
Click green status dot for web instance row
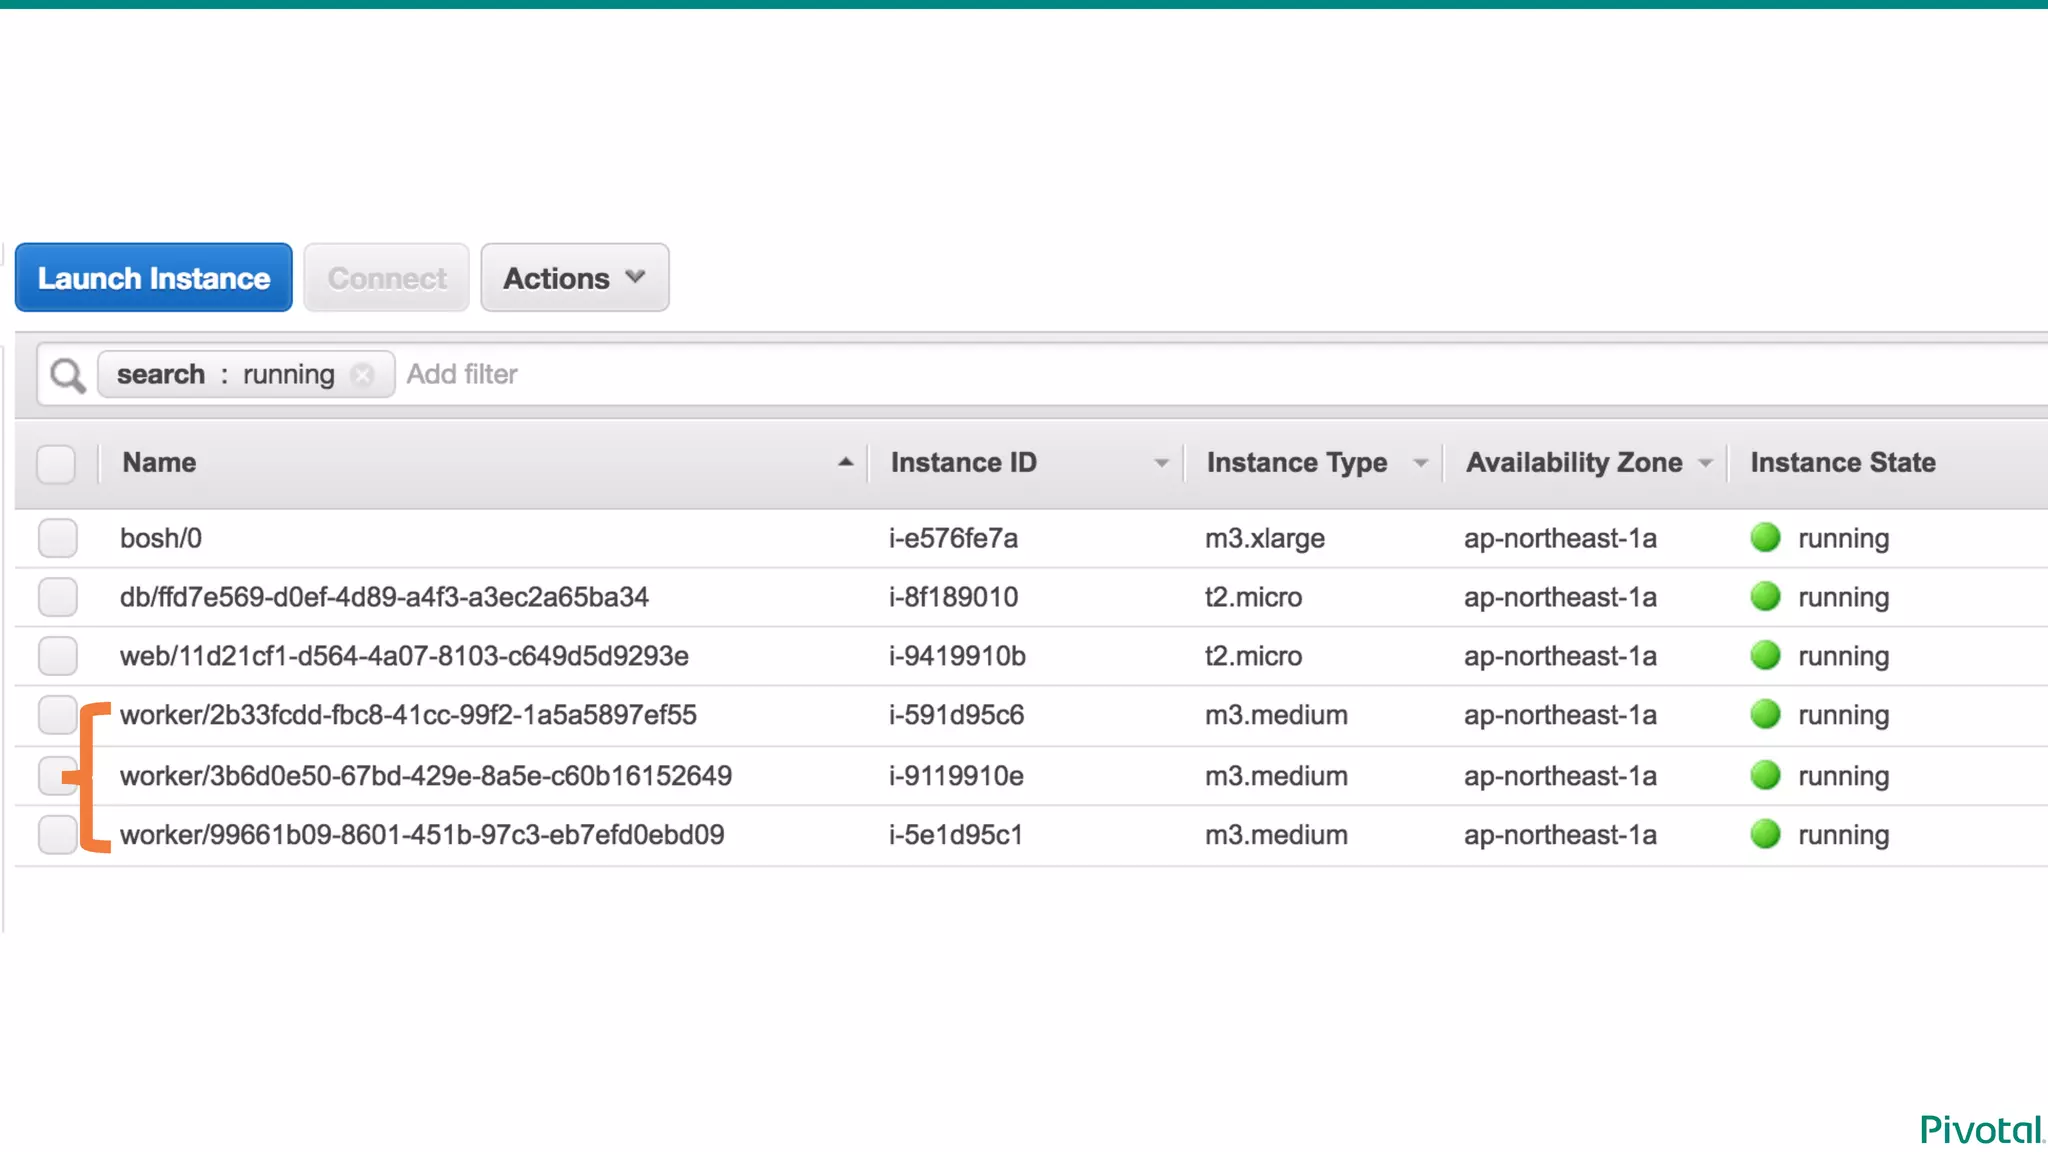[1765, 656]
